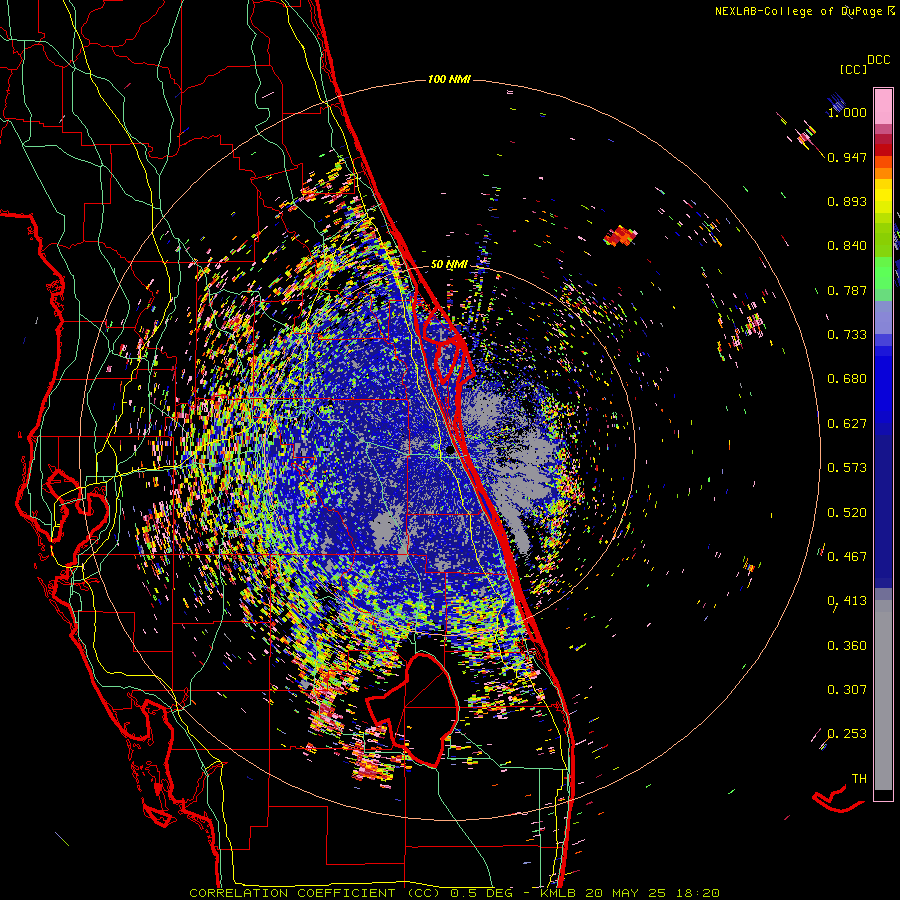Select the 0.520 colorbar value
900x900 pixels.
click(x=847, y=513)
